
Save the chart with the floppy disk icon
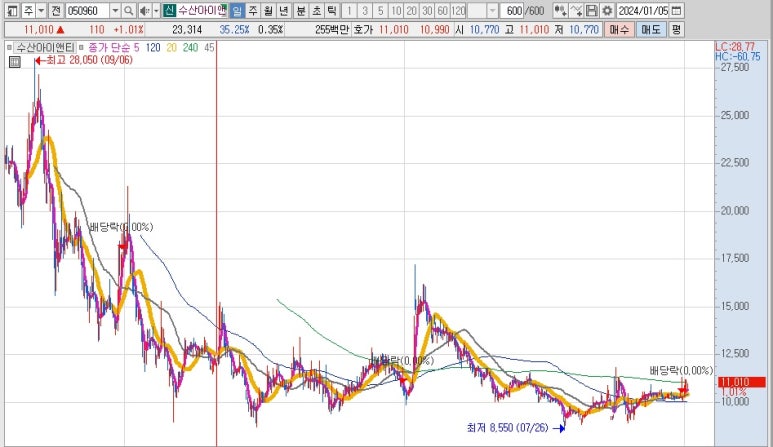pos(592,10)
